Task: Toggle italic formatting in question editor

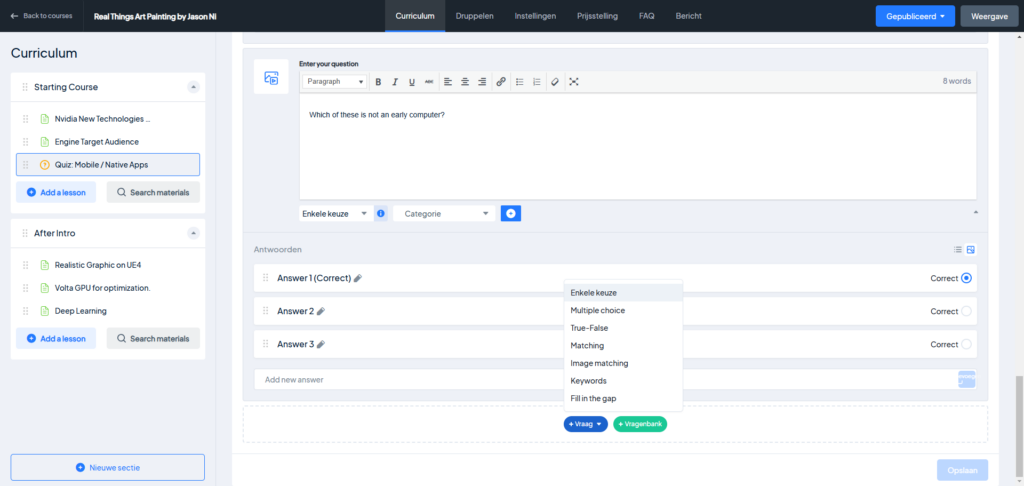Action: click(x=394, y=82)
